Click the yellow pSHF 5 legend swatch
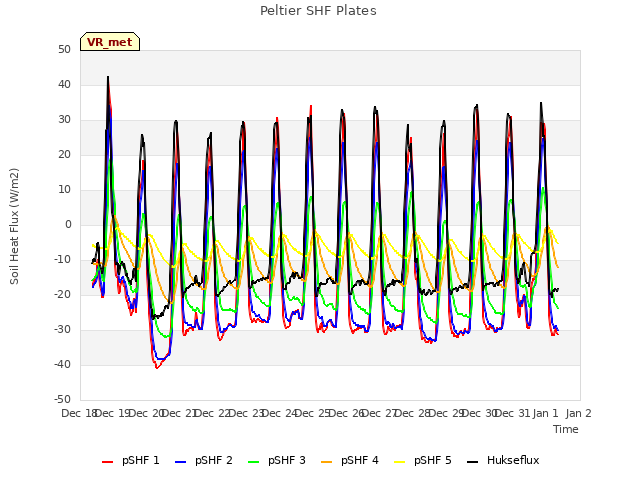The image size is (640, 480). pos(400,462)
